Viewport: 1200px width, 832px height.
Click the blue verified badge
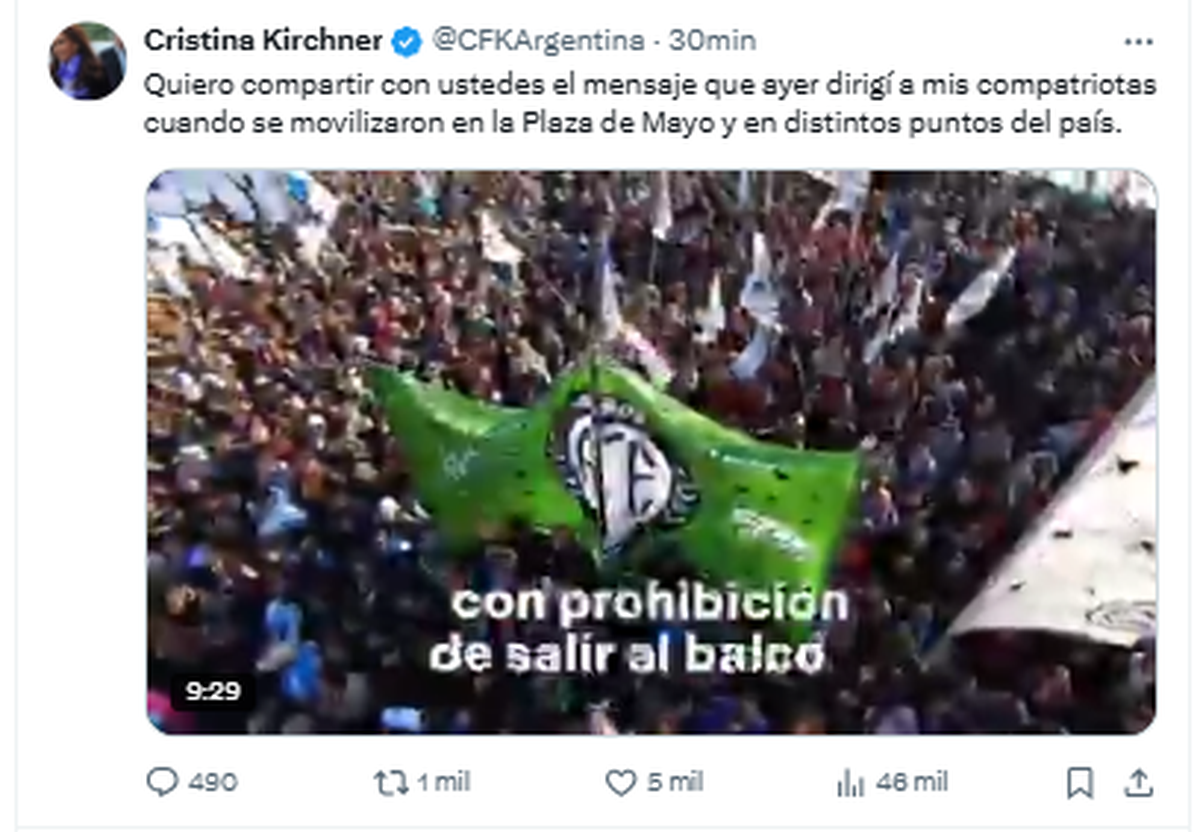tap(406, 42)
